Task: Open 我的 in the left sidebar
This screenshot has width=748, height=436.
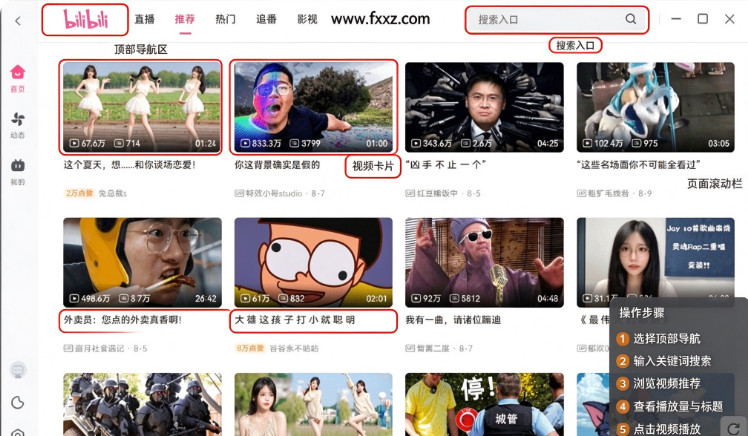Action: (x=18, y=172)
